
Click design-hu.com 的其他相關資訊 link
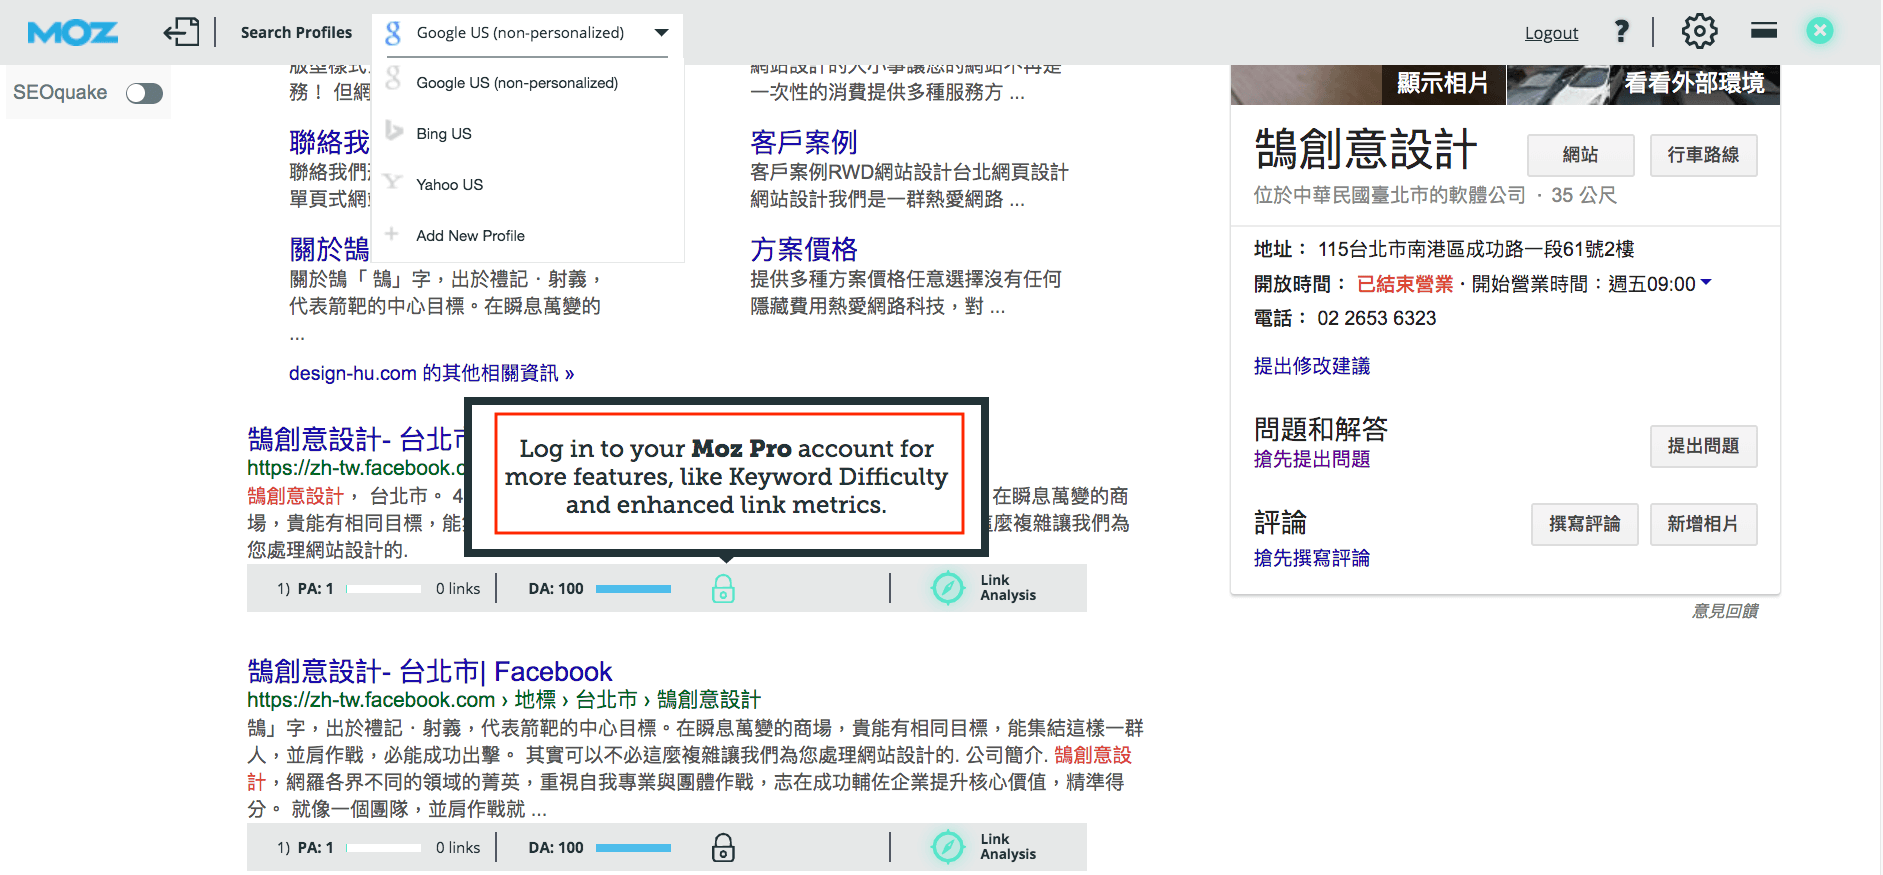(431, 373)
